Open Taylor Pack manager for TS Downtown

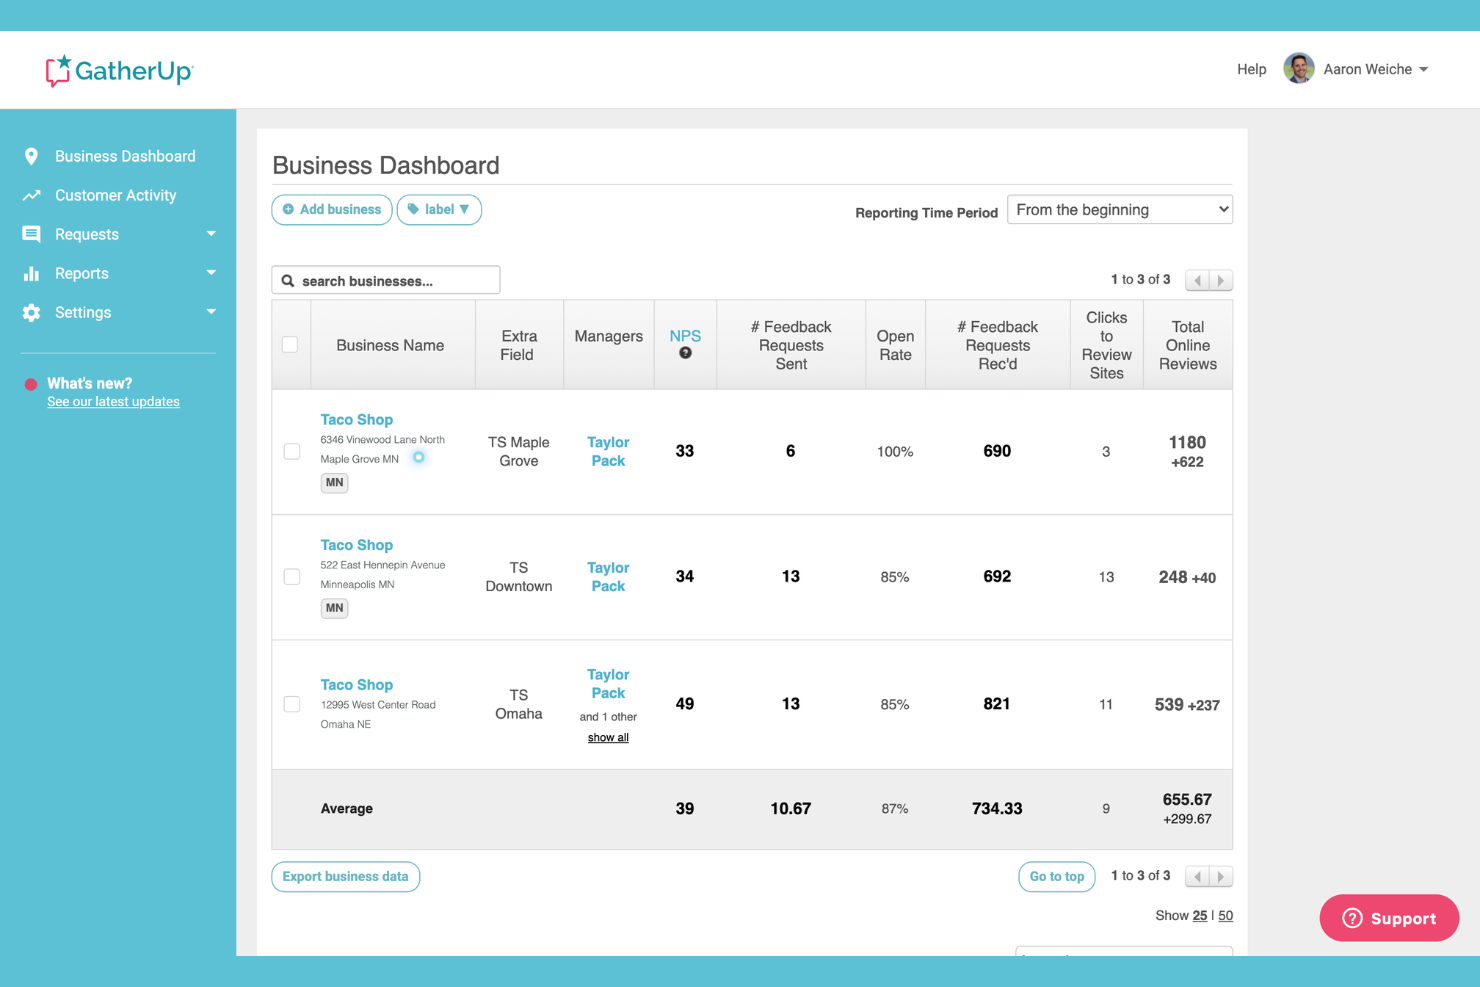click(x=608, y=577)
